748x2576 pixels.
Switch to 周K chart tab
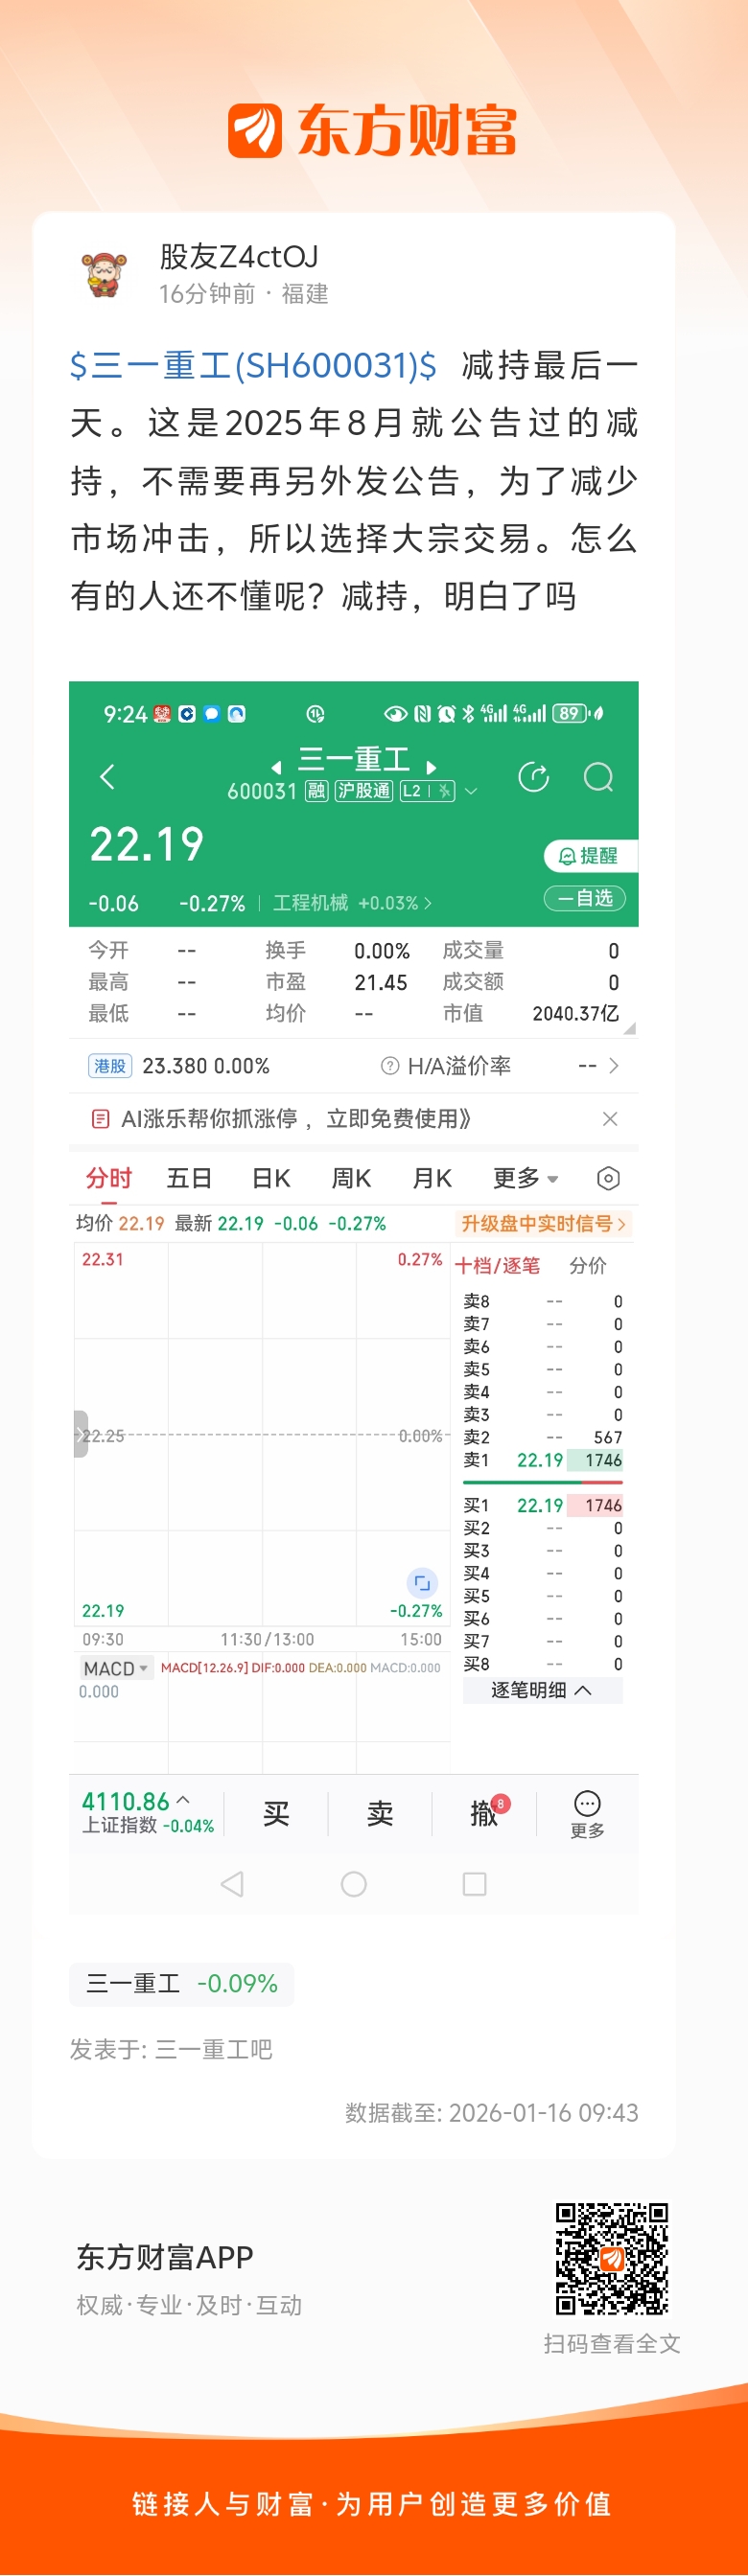point(351,1179)
